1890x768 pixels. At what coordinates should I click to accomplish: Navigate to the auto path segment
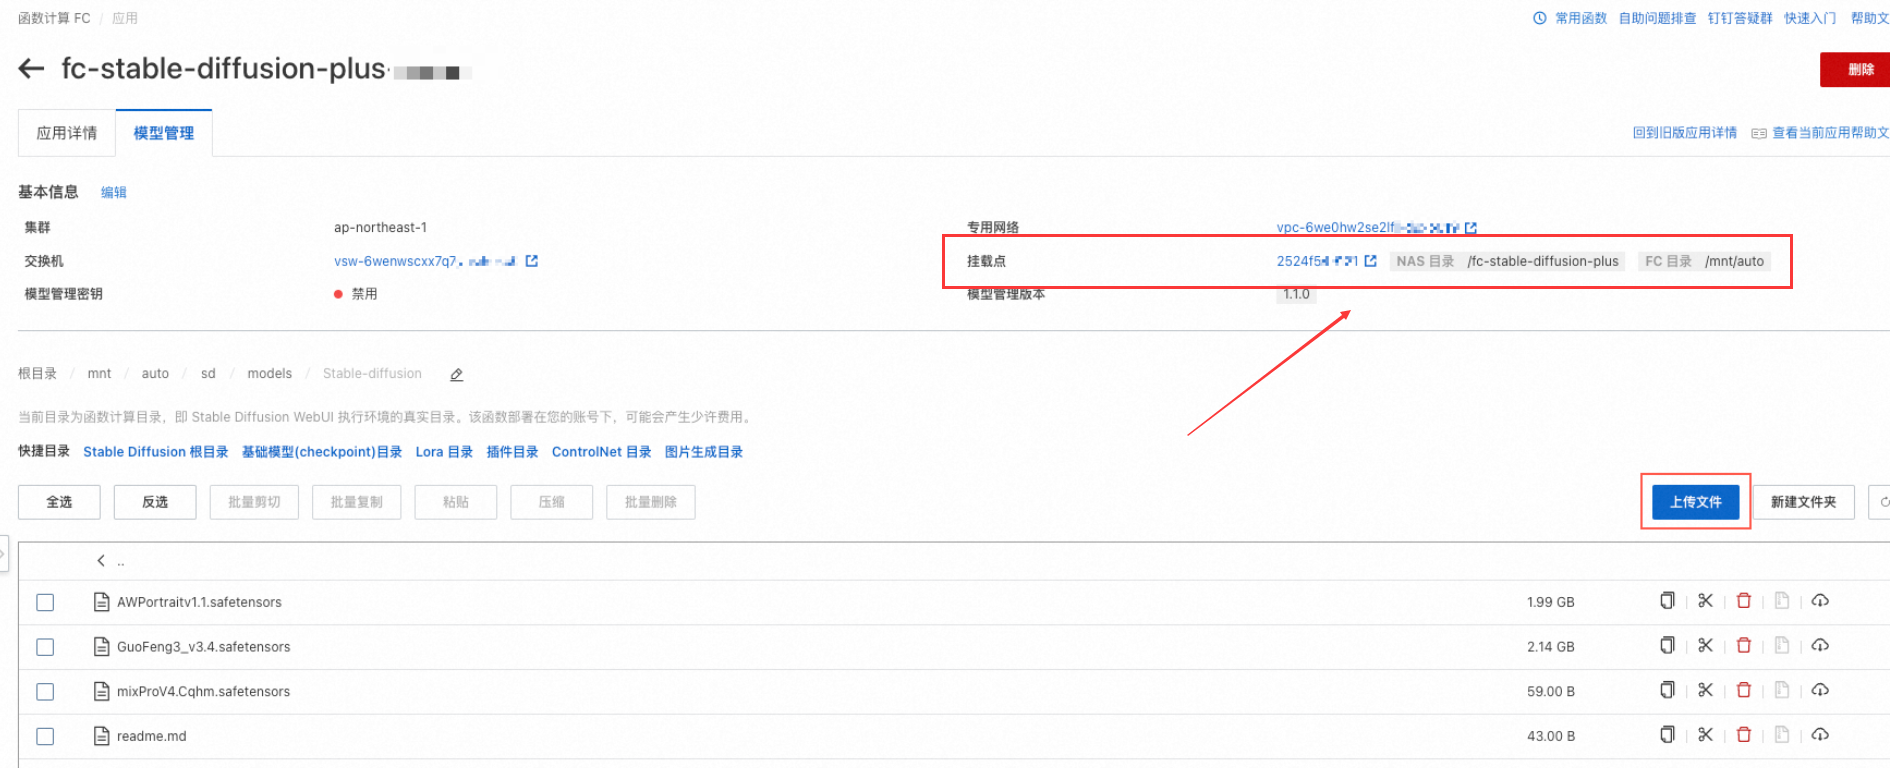coord(155,373)
